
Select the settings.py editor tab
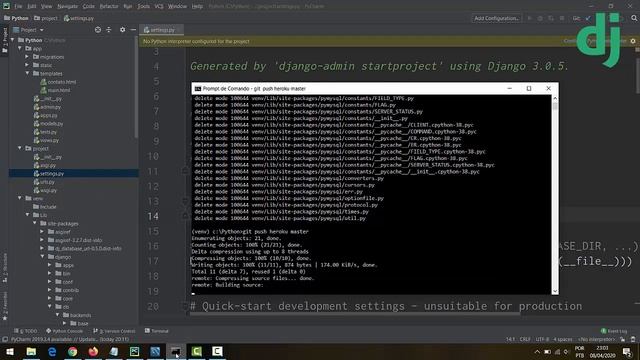click(x=162, y=30)
